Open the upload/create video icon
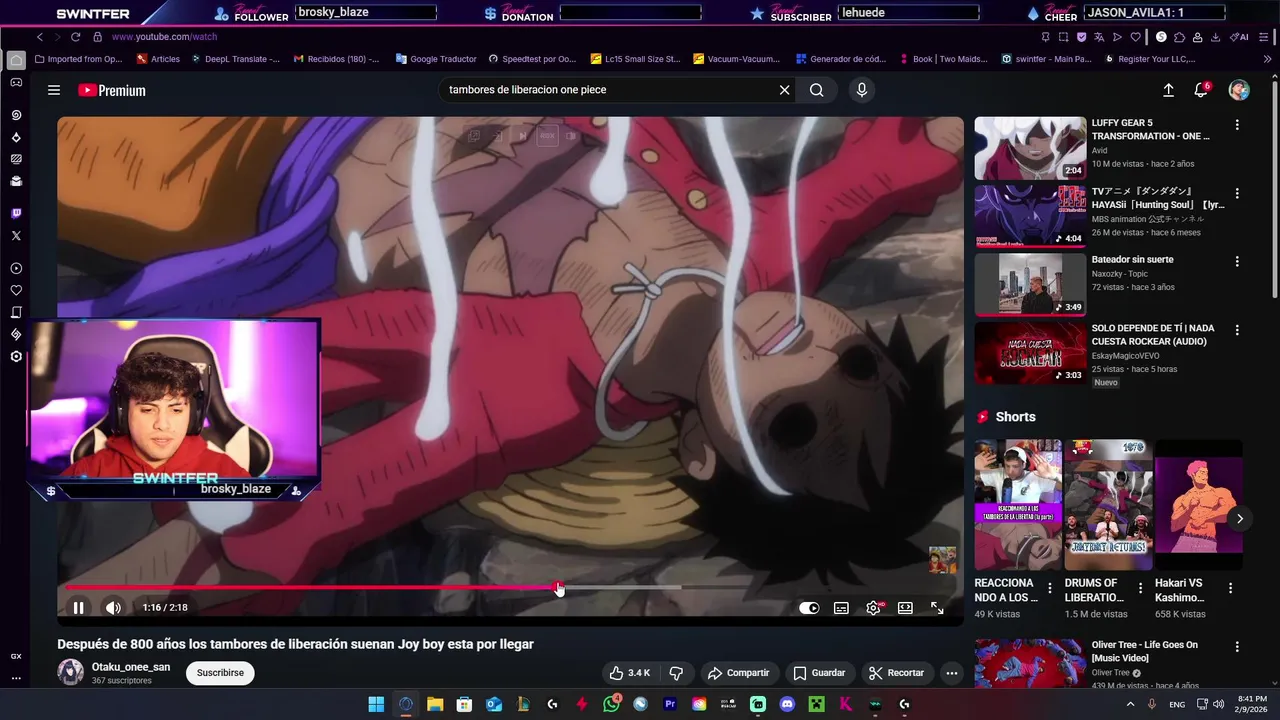Image resolution: width=1280 pixels, height=720 pixels. (1168, 90)
